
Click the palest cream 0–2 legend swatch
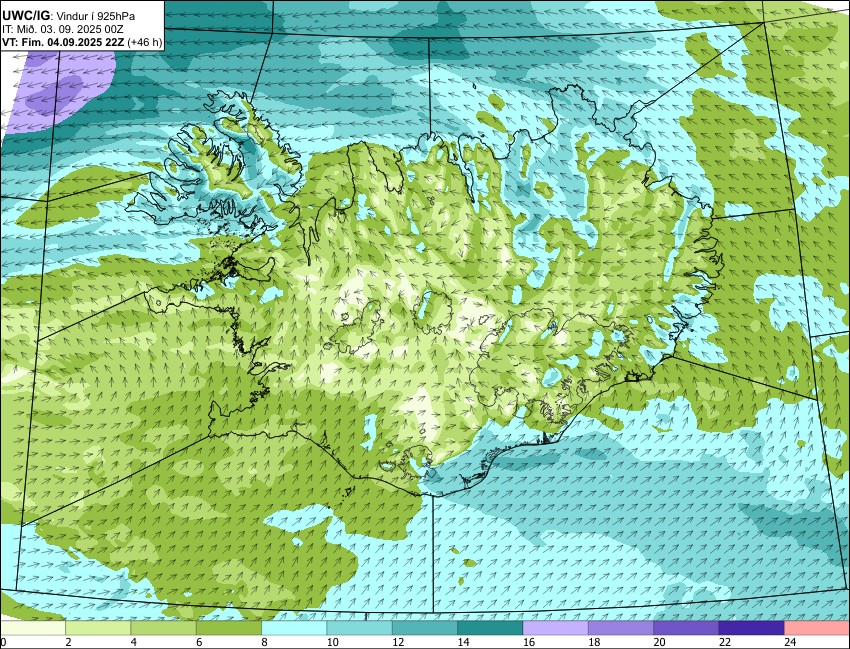(x=33, y=628)
